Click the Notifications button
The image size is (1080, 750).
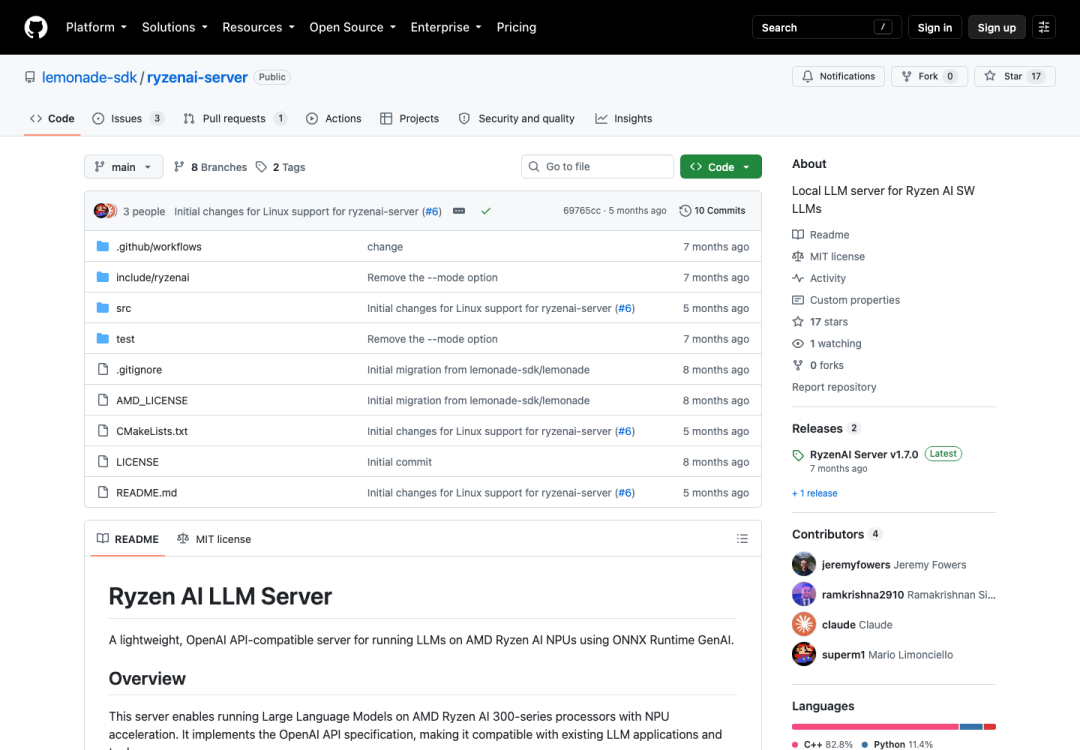838,76
